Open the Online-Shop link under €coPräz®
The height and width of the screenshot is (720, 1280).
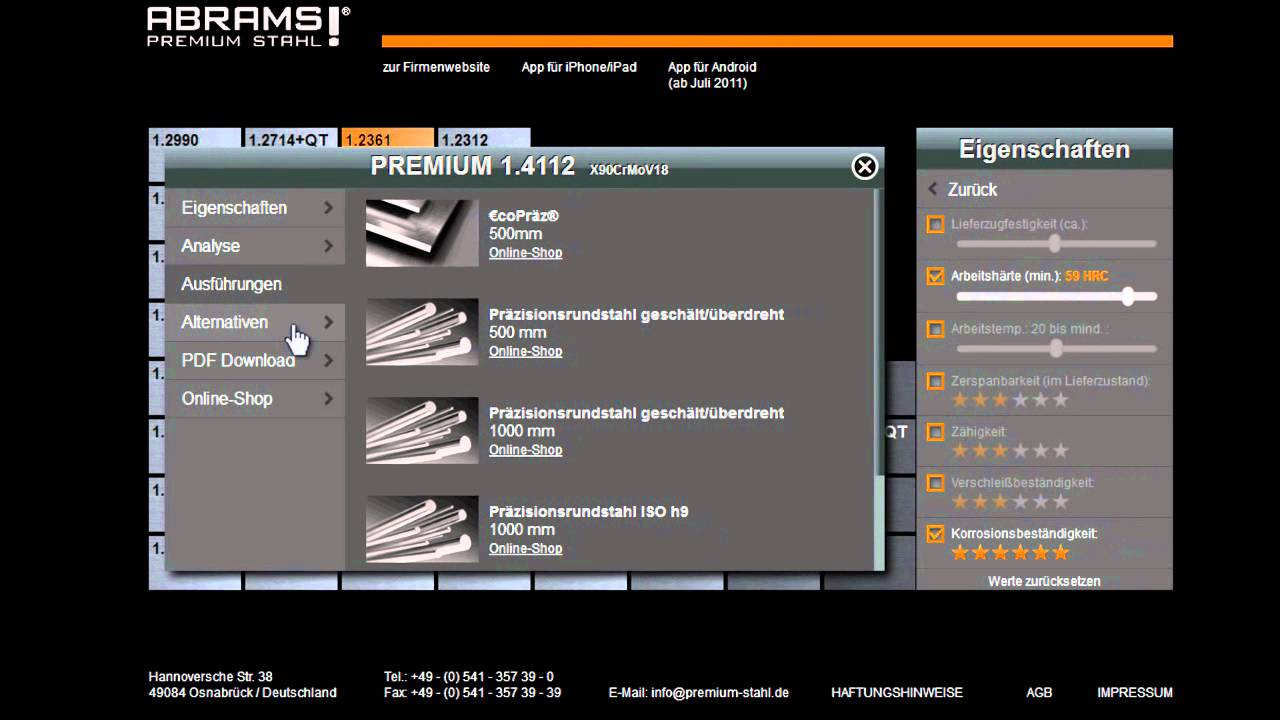pyautogui.click(x=525, y=253)
